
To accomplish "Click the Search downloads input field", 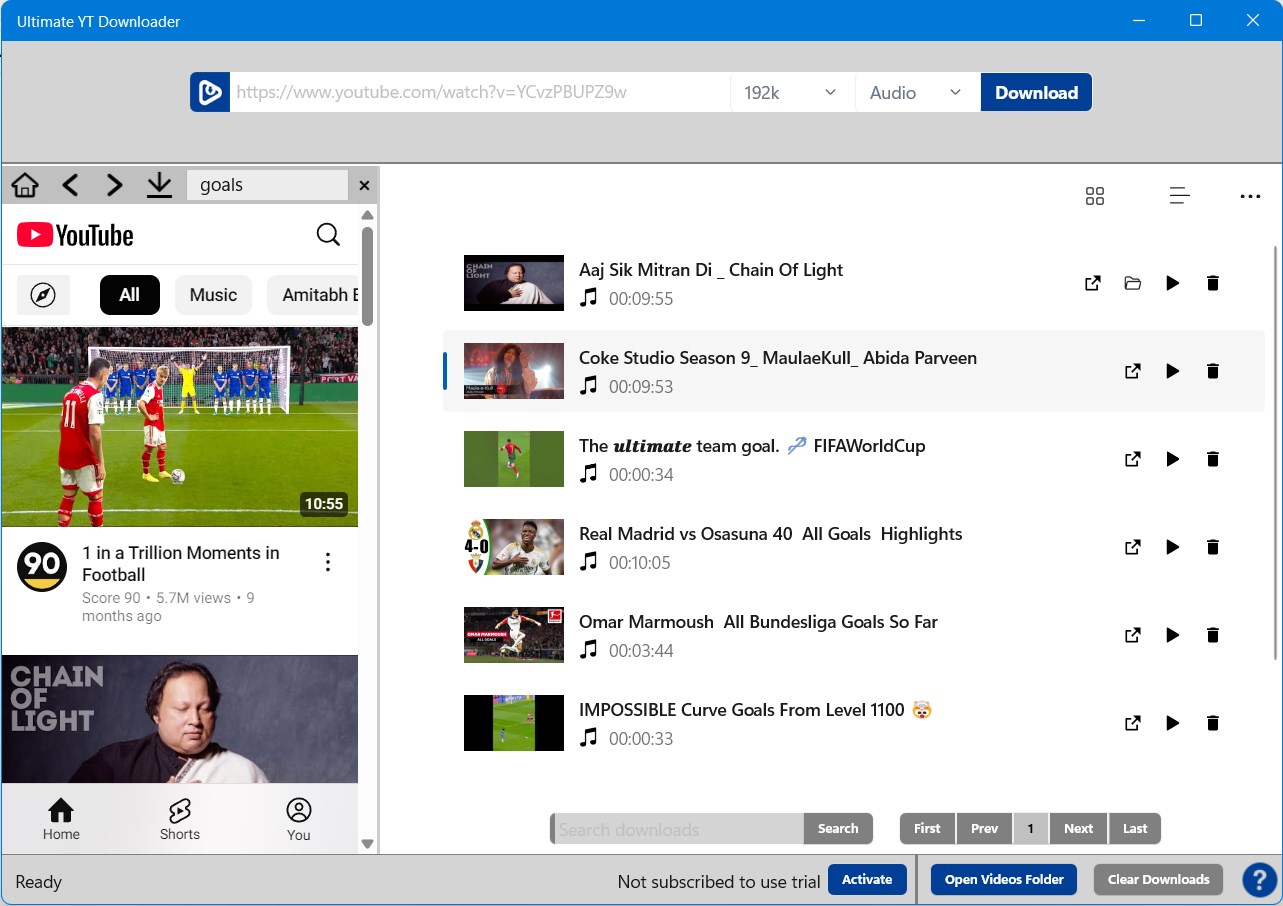I will [x=678, y=829].
